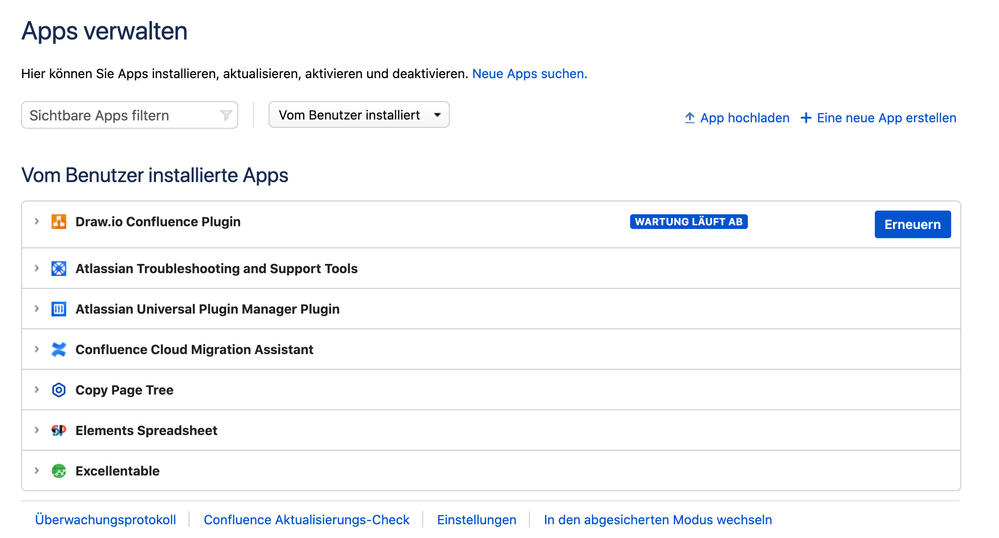Image resolution: width=999 pixels, height=538 pixels.
Task: Click the Confluence Cloud Migration Assistant icon
Action: 59,349
